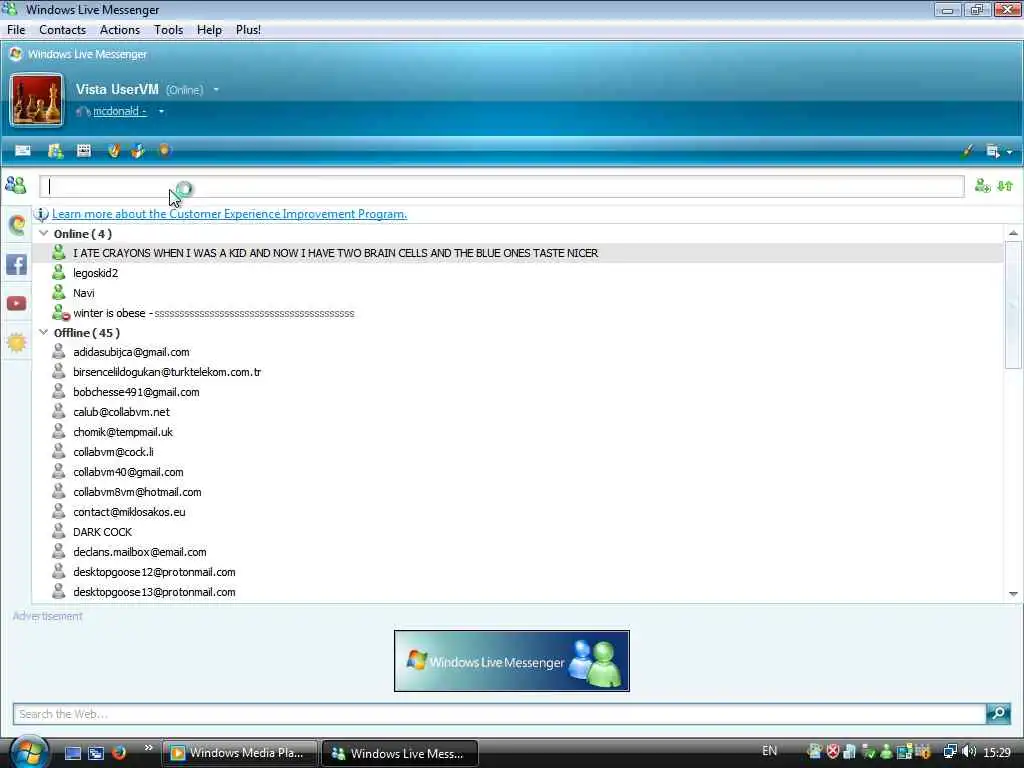Click Show Desktop quick launch icon
This screenshot has width=1024, height=768.
point(73,753)
